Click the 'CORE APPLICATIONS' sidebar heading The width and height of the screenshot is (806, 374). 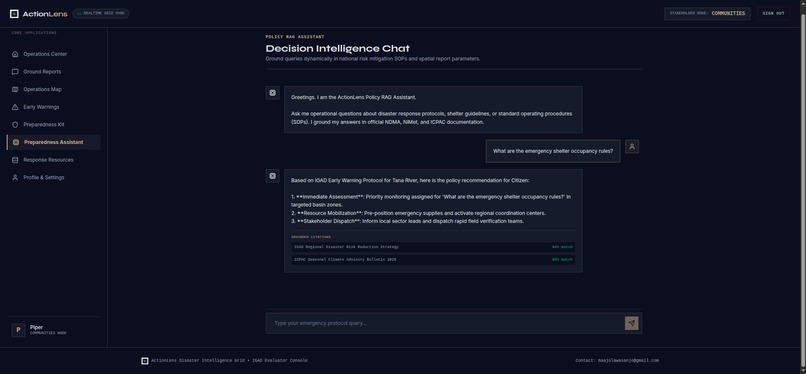coord(34,33)
